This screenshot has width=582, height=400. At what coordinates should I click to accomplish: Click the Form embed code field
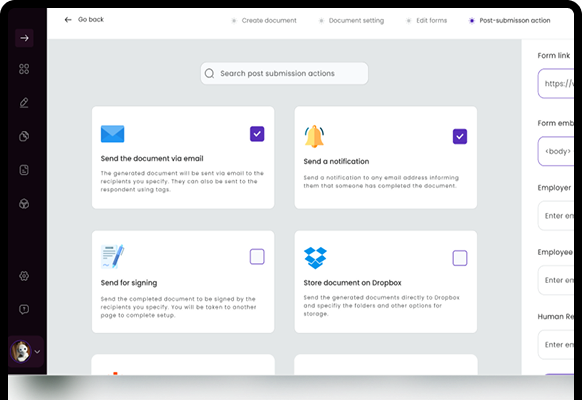556,151
